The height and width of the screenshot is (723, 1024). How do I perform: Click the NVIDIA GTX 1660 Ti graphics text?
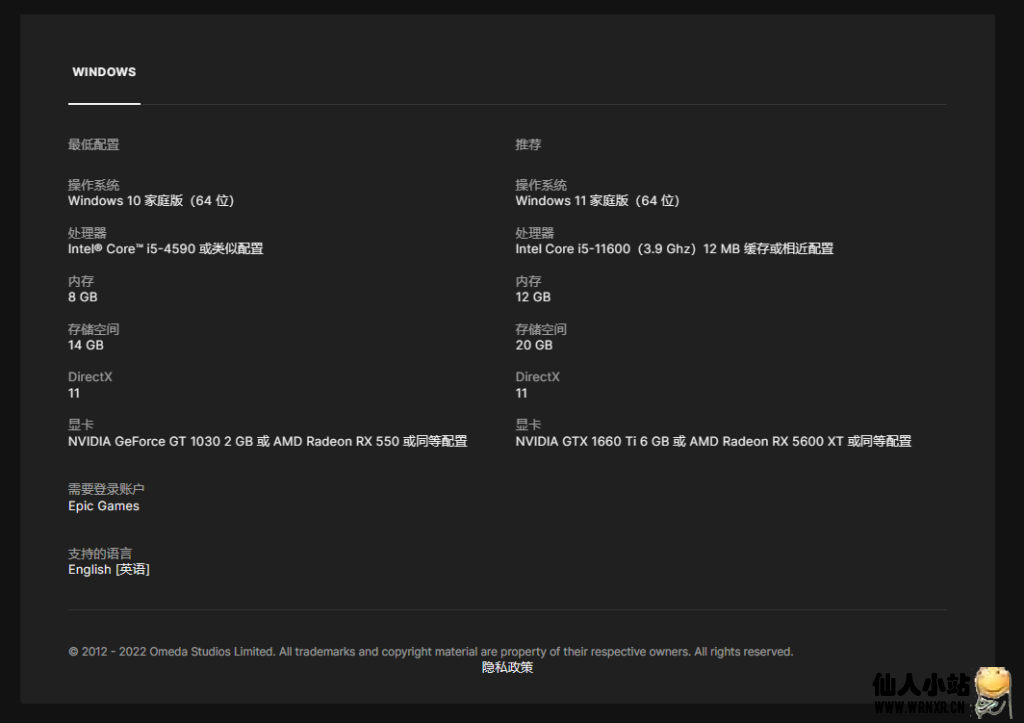coord(713,441)
